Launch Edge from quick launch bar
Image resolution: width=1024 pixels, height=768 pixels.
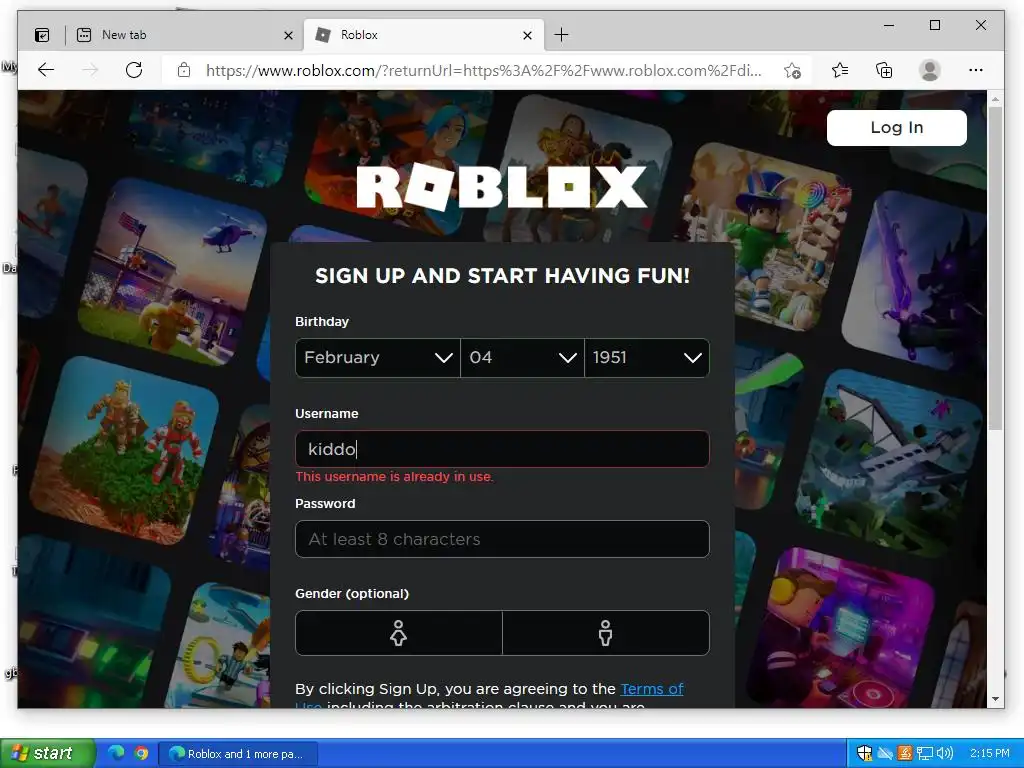coord(116,753)
